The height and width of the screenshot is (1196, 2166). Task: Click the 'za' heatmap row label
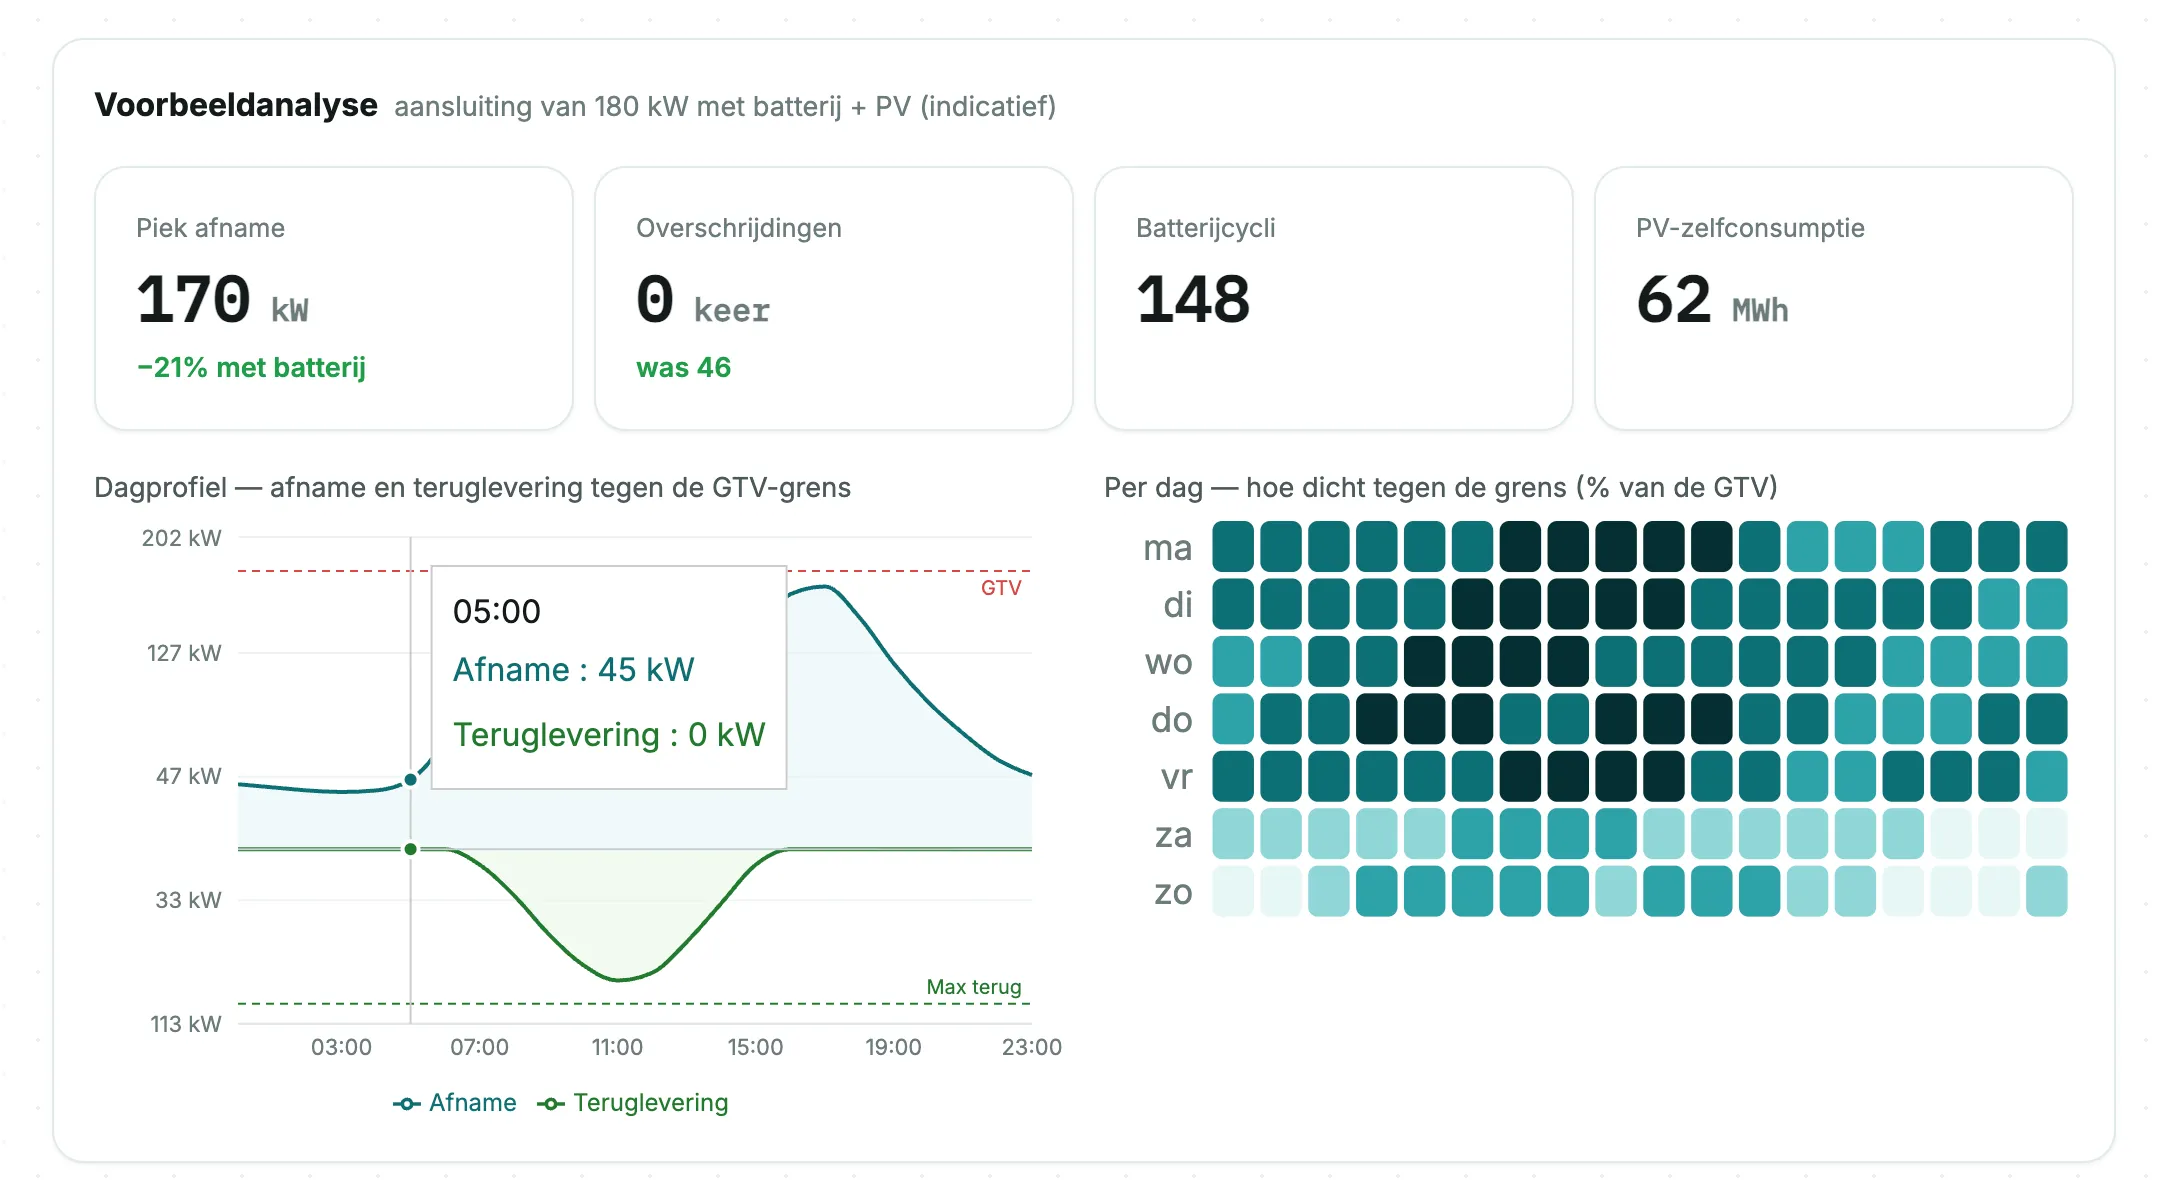tap(1174, 835)
